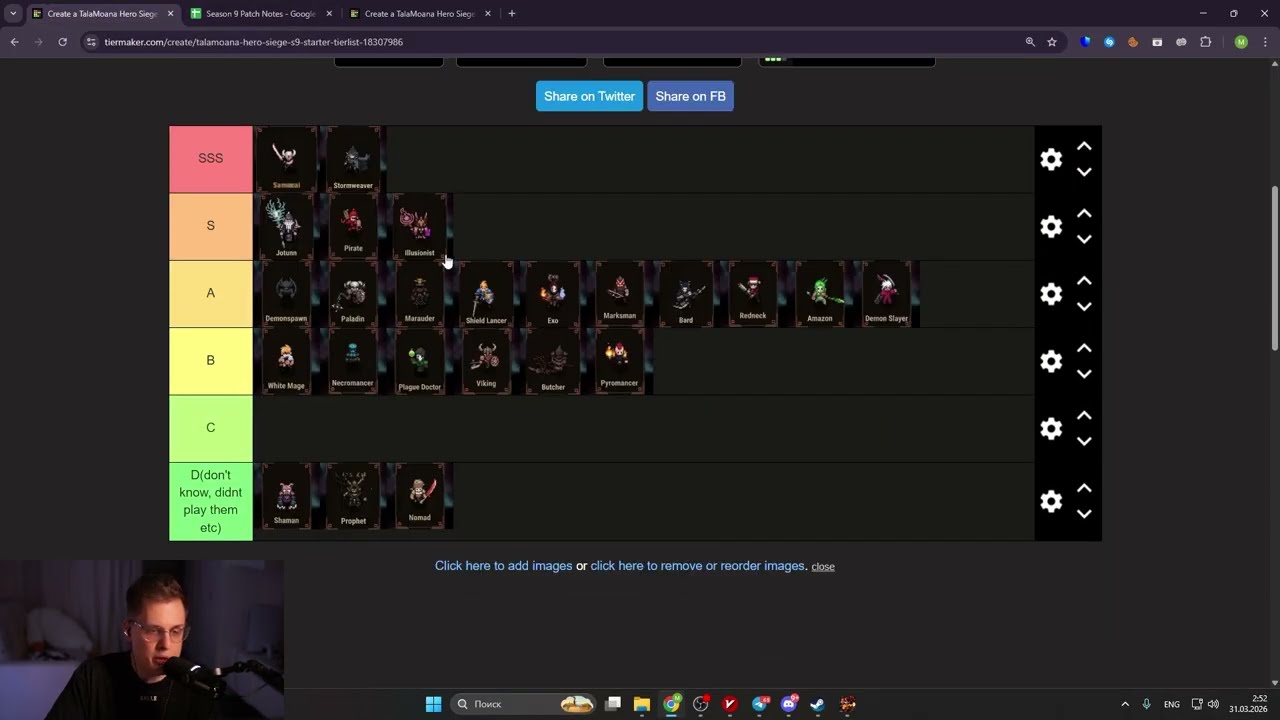Select the lime C tier label

pos(211,428)
